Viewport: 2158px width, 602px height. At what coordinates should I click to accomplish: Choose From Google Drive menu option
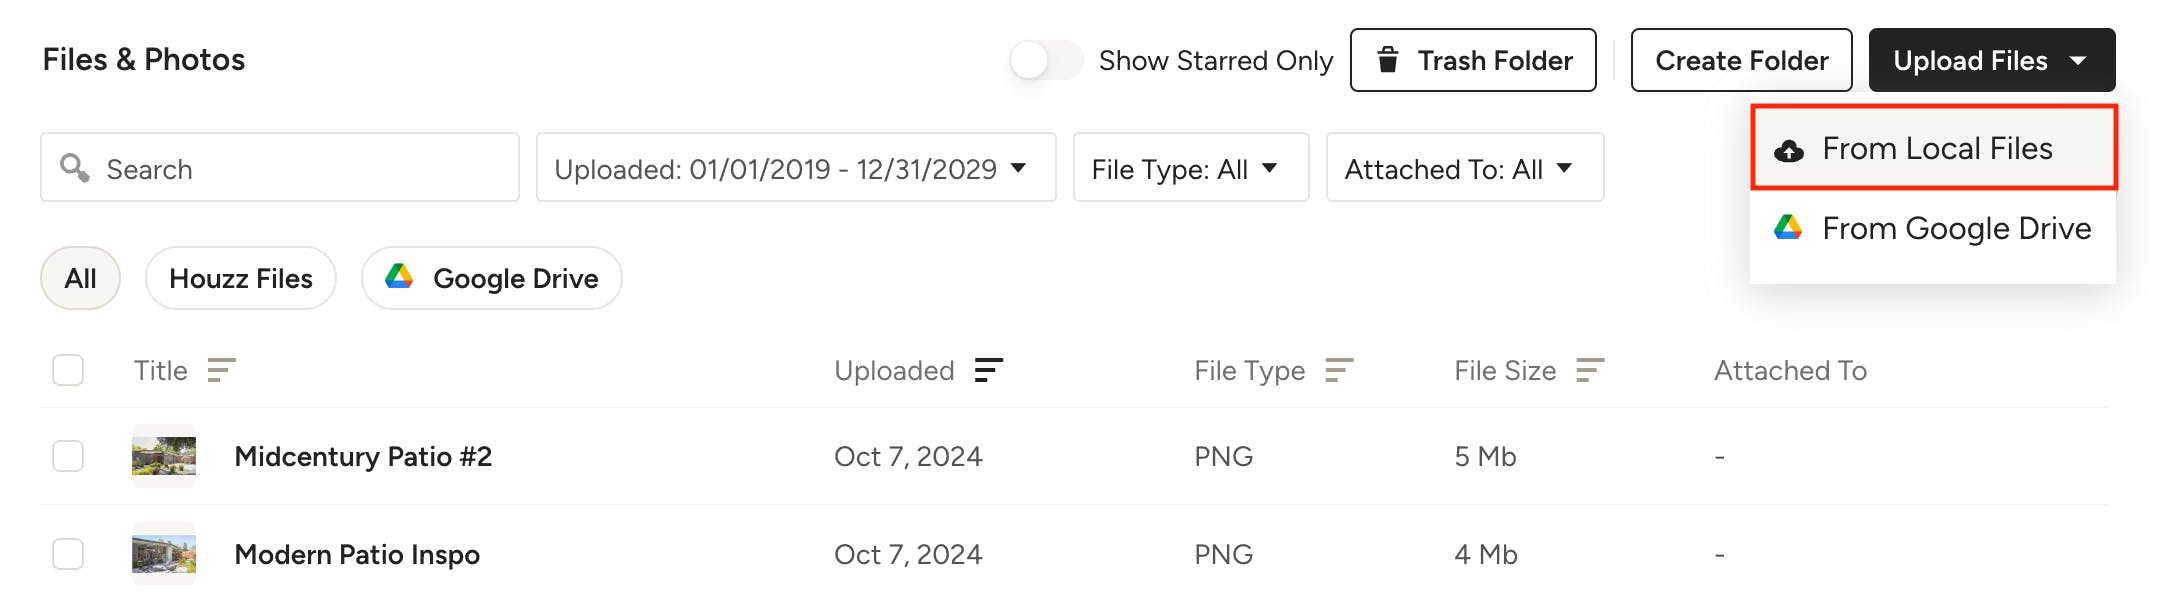(x=1955, y=229)
